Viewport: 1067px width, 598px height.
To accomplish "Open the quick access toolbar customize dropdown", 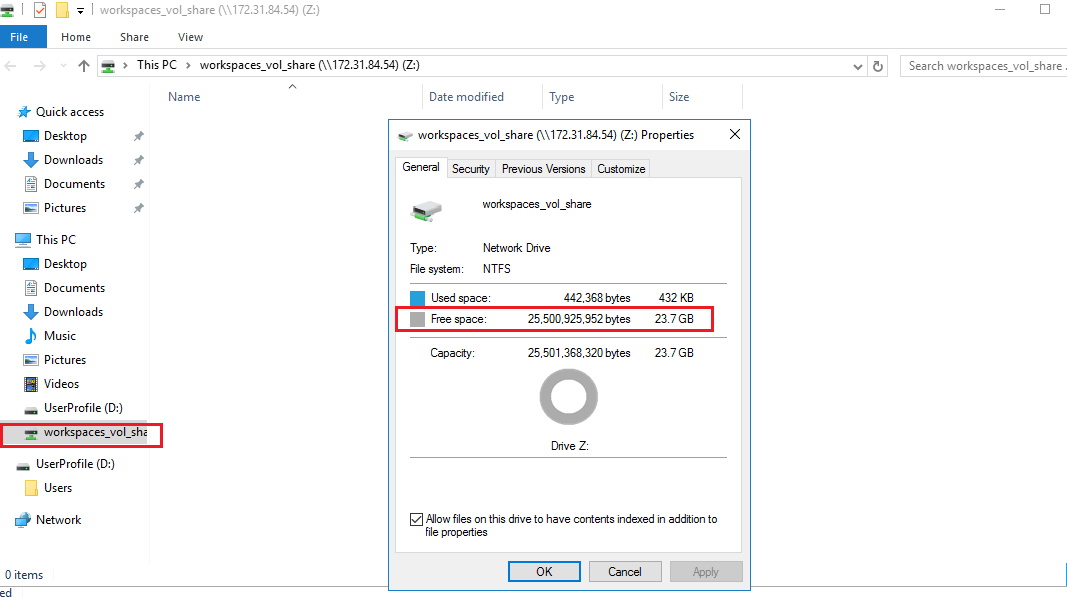I will click(x=80, y=10).
